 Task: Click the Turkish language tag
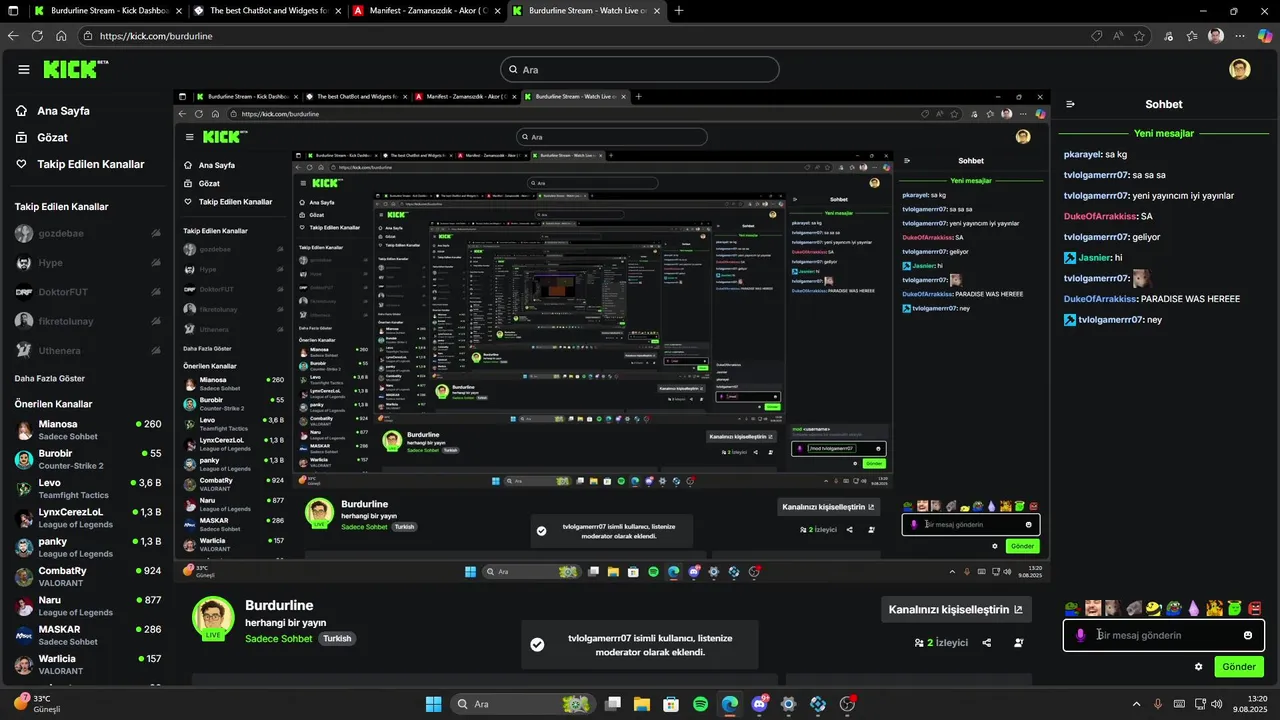pyautogui.click(x=337, y=639)
